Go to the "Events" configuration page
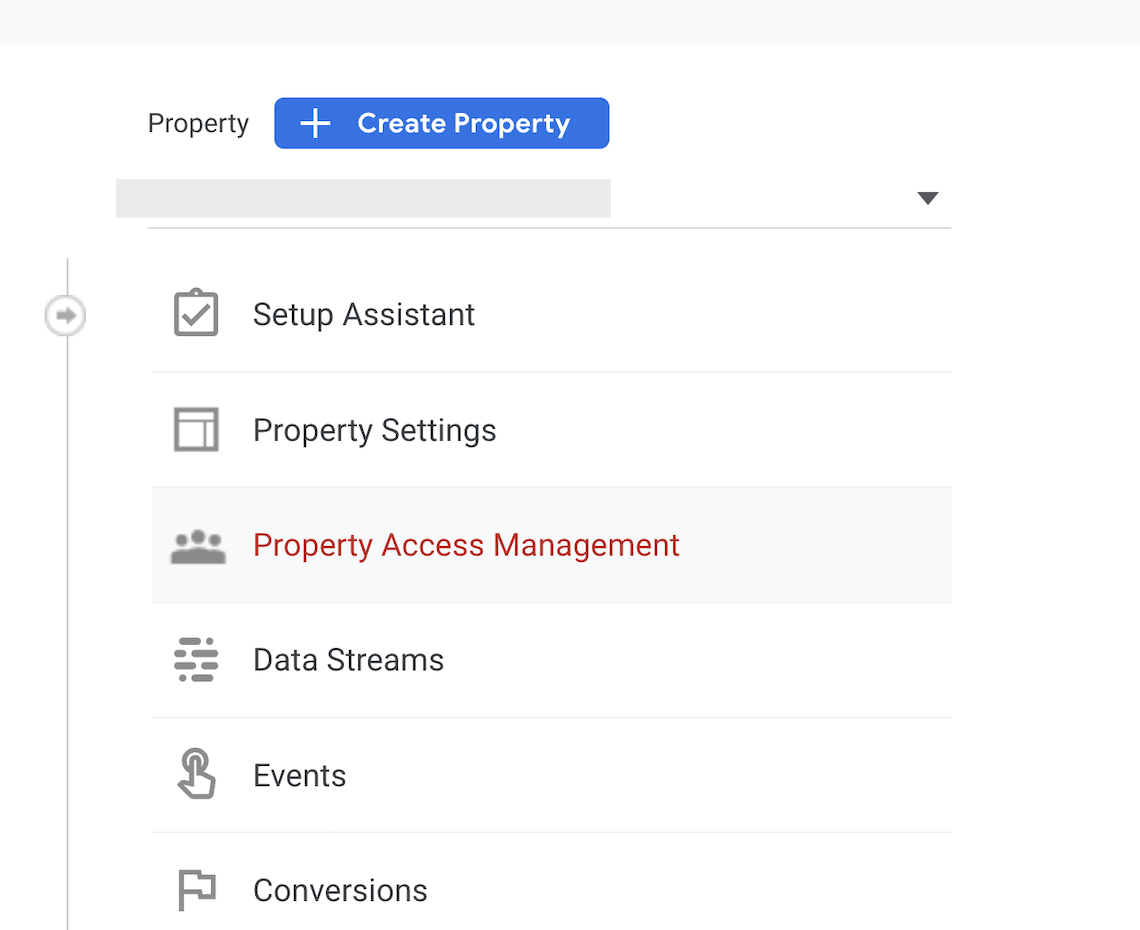Viewport: 1140px width, 930px height. coord(299,774)
